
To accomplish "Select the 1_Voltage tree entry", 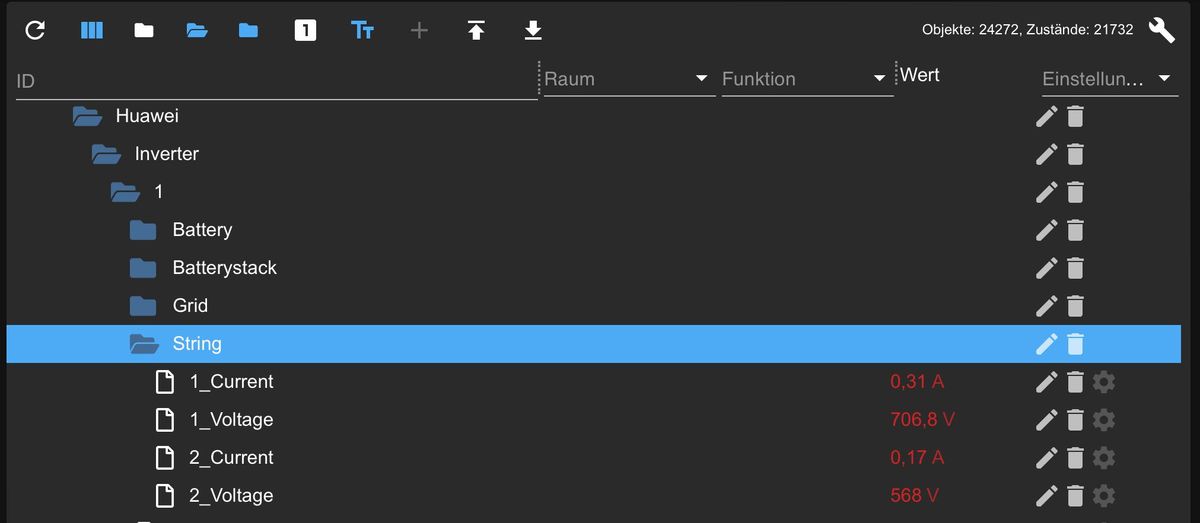I will tap(232, 419).
